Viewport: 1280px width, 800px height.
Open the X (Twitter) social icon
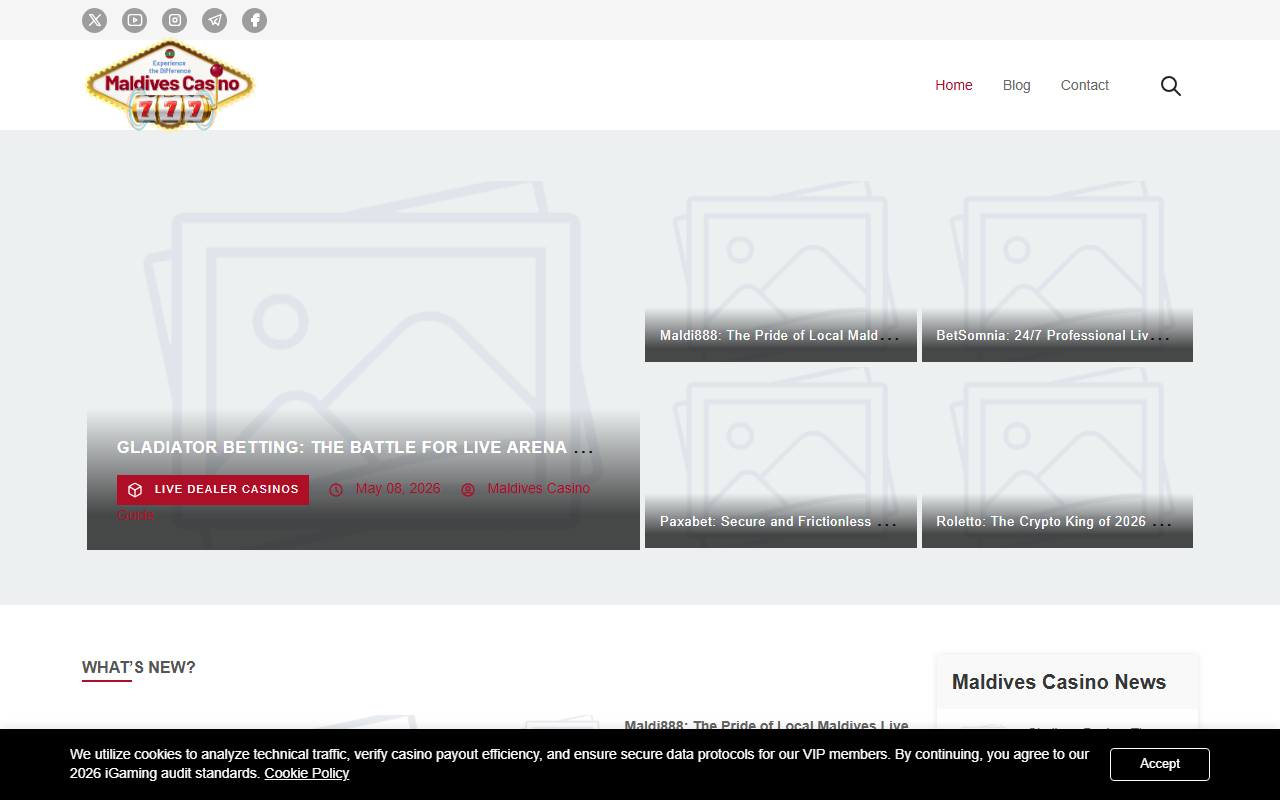[x=94, y=20]
